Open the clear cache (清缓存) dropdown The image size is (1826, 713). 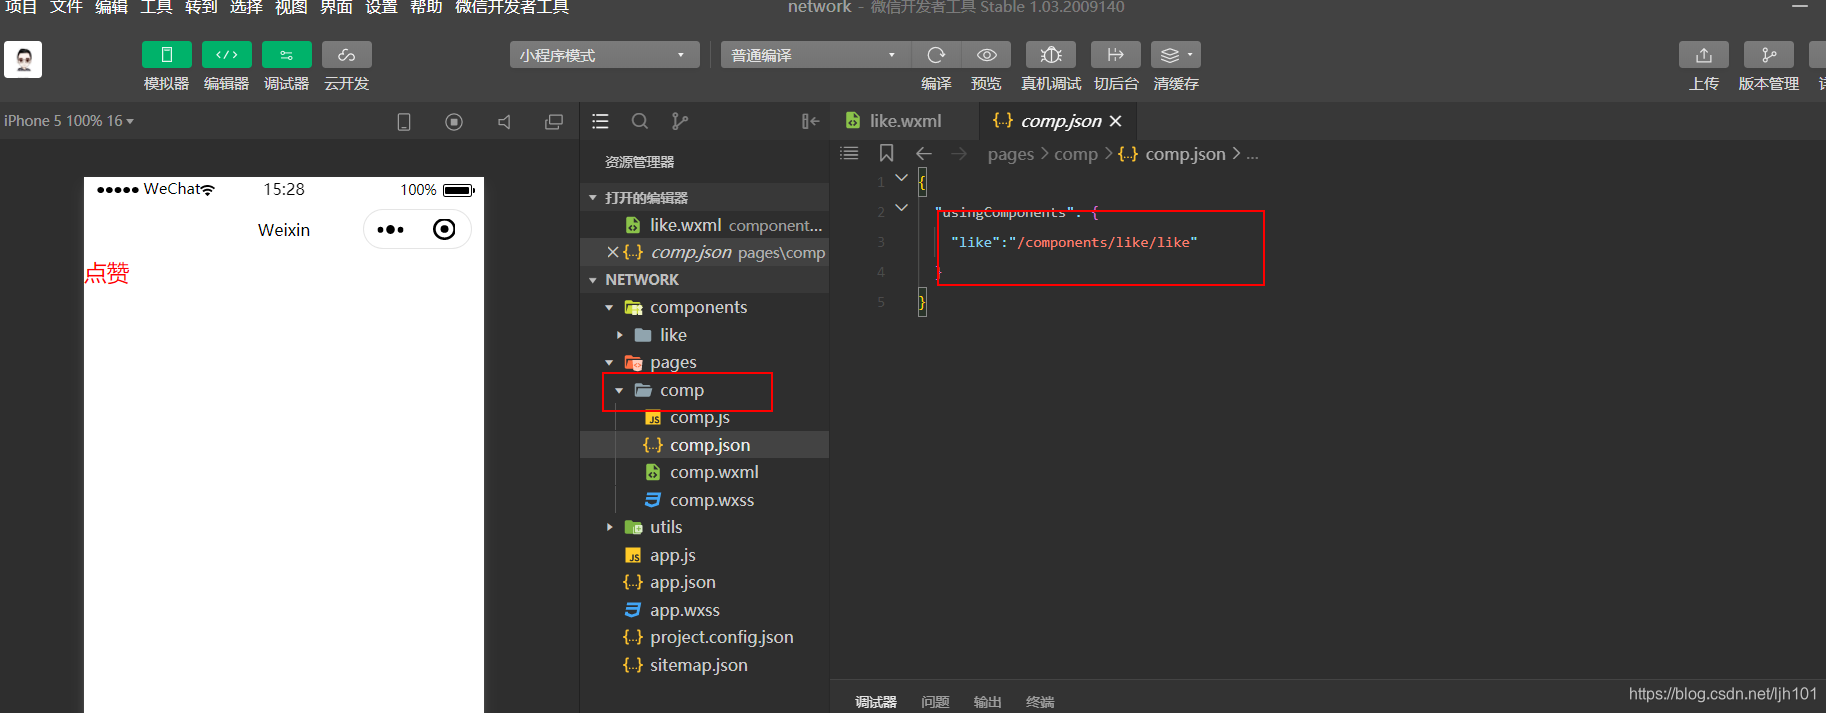1176,55
